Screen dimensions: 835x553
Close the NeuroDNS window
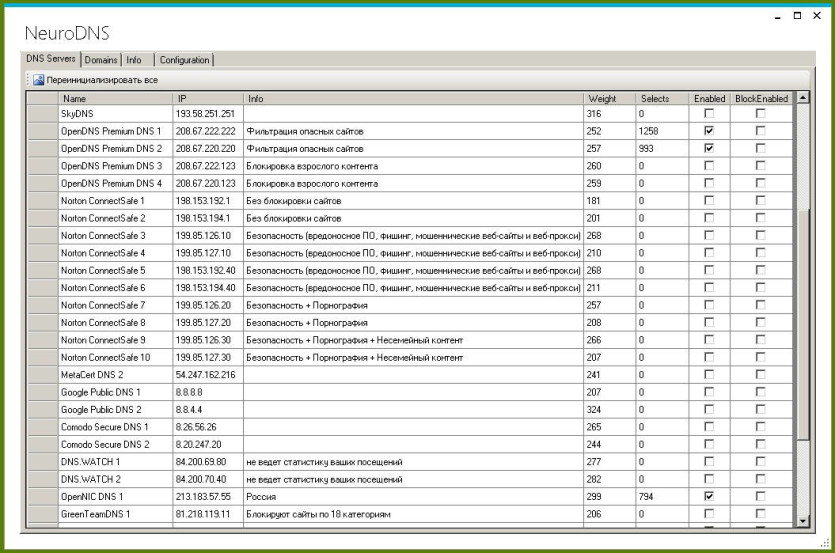(x=817, y=15)
